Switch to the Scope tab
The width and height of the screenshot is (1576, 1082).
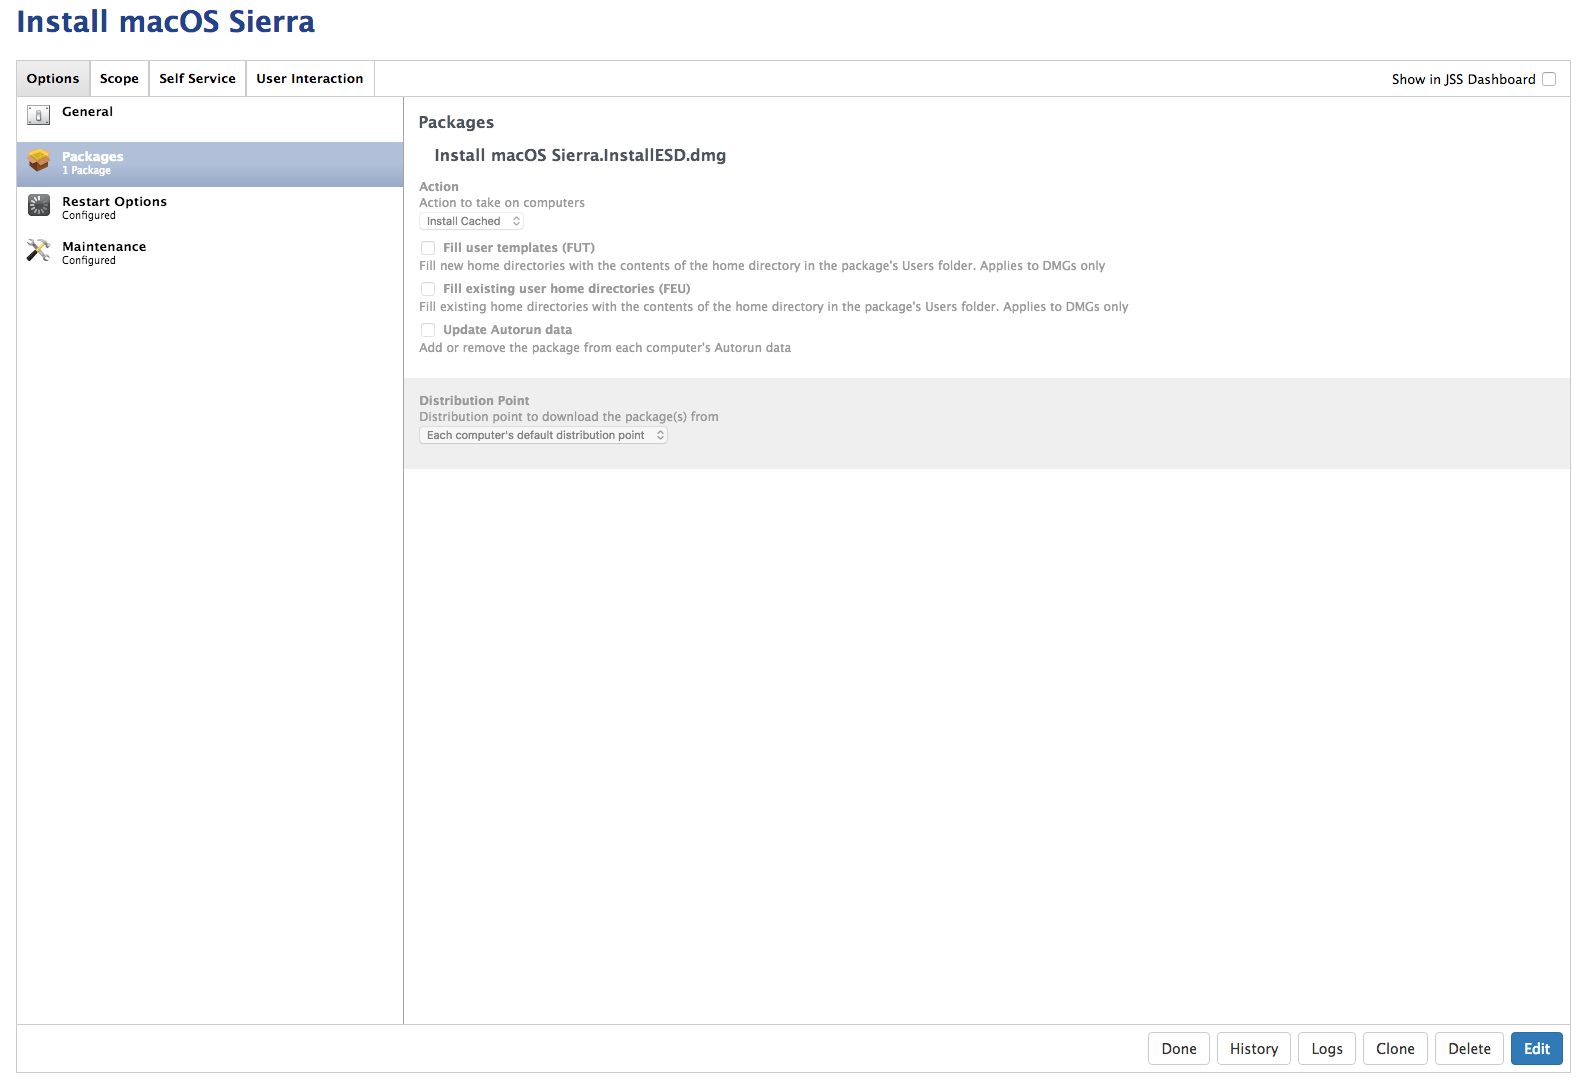click(119, 79)
